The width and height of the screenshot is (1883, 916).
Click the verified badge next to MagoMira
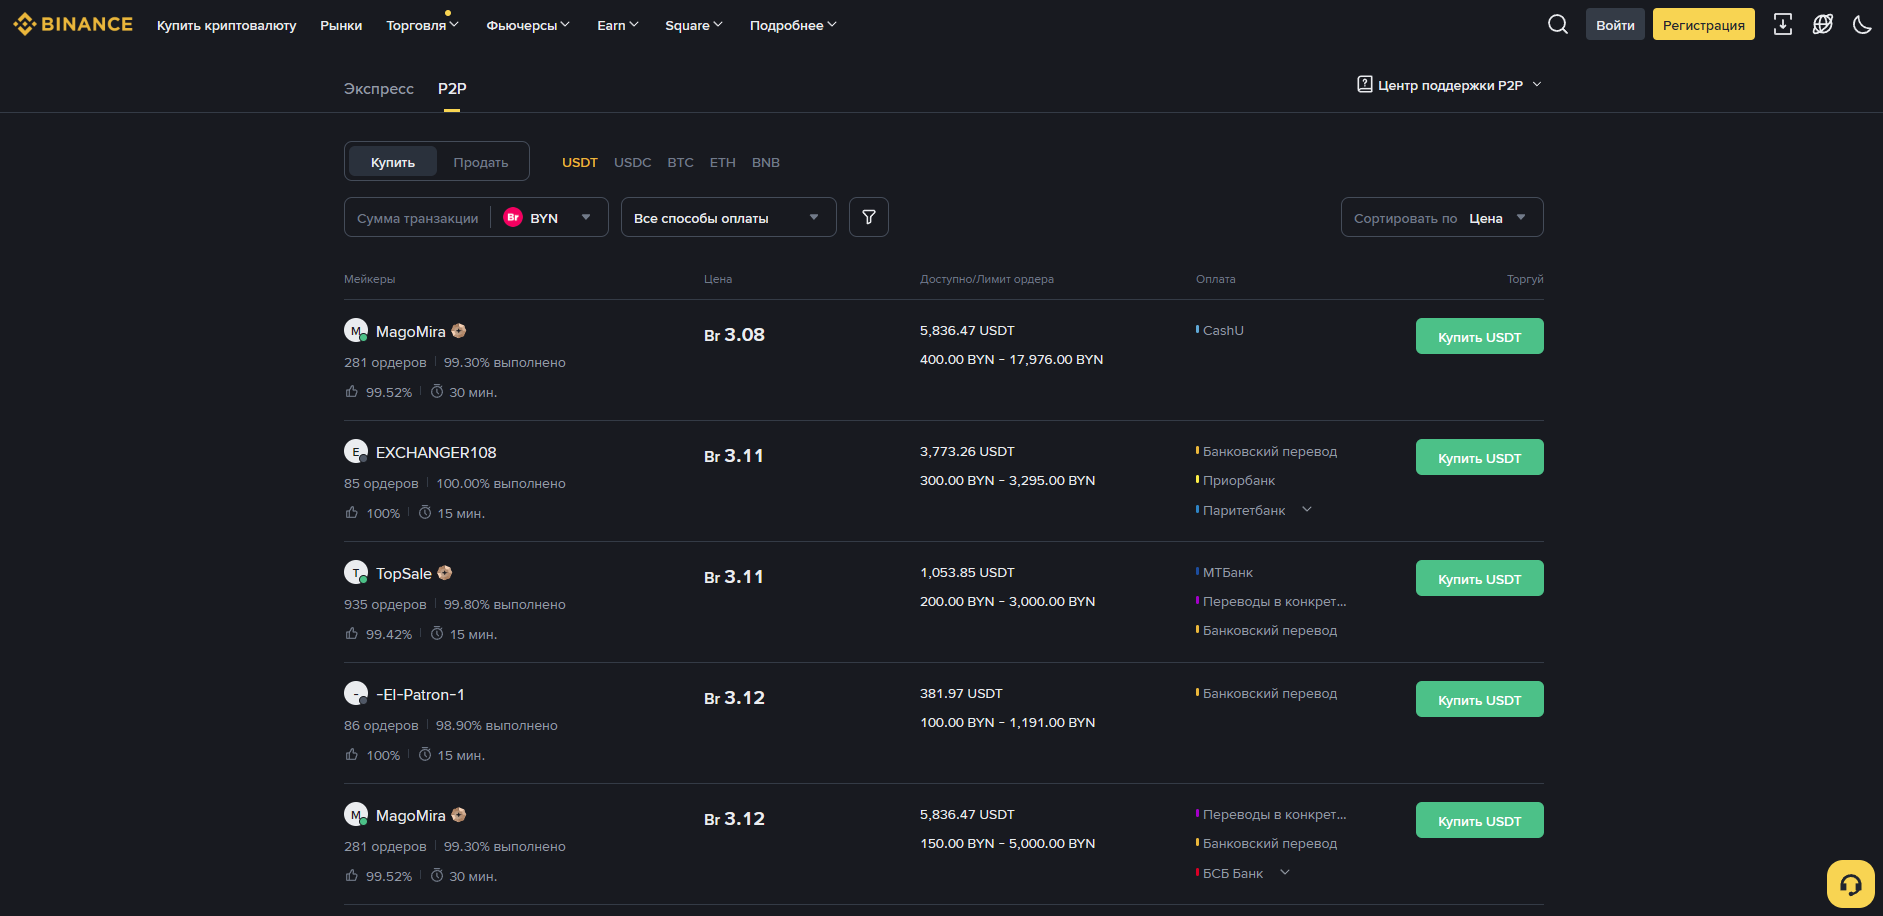(459, 330)
